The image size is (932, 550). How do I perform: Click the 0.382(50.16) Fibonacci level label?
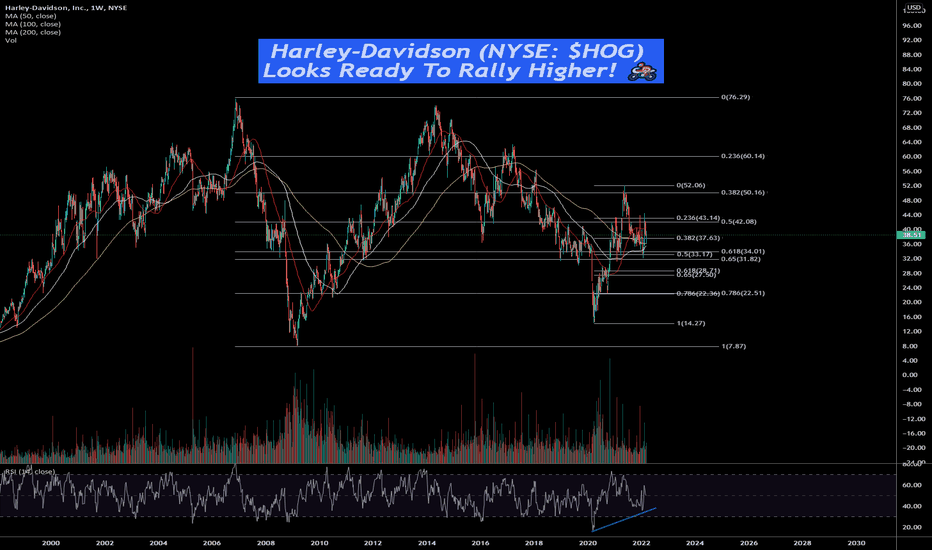coord(743,193)
